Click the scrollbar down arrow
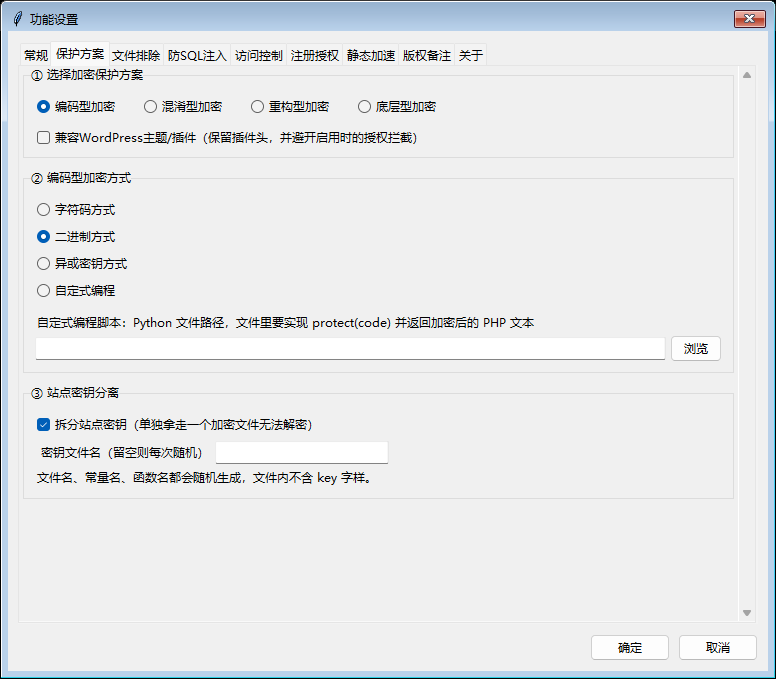Screen dimensions: 776x679 pyautogui.click(x=747, y=613)
